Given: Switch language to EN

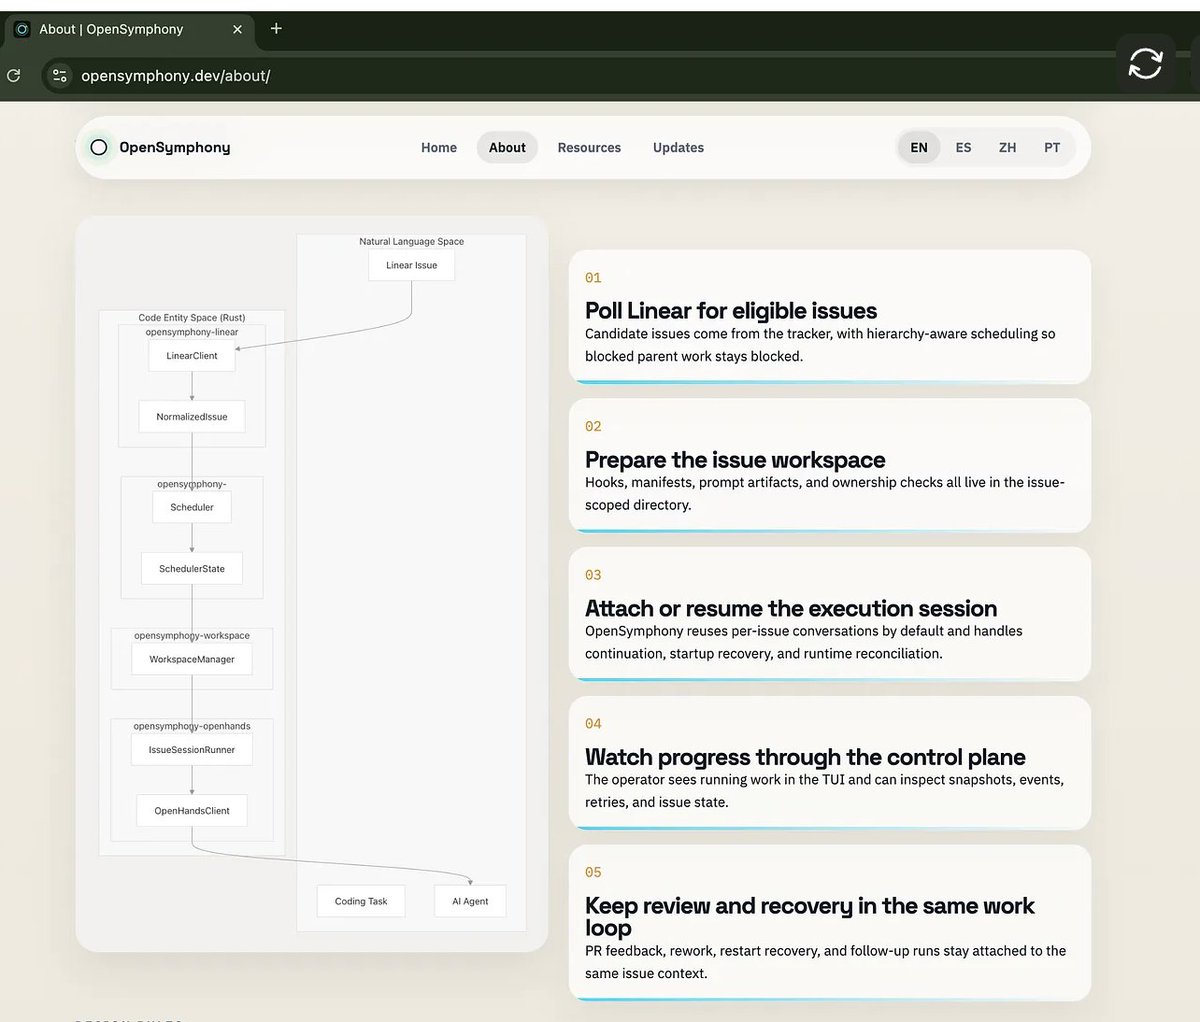Looking at the screenshot, I should coord(919,147).
